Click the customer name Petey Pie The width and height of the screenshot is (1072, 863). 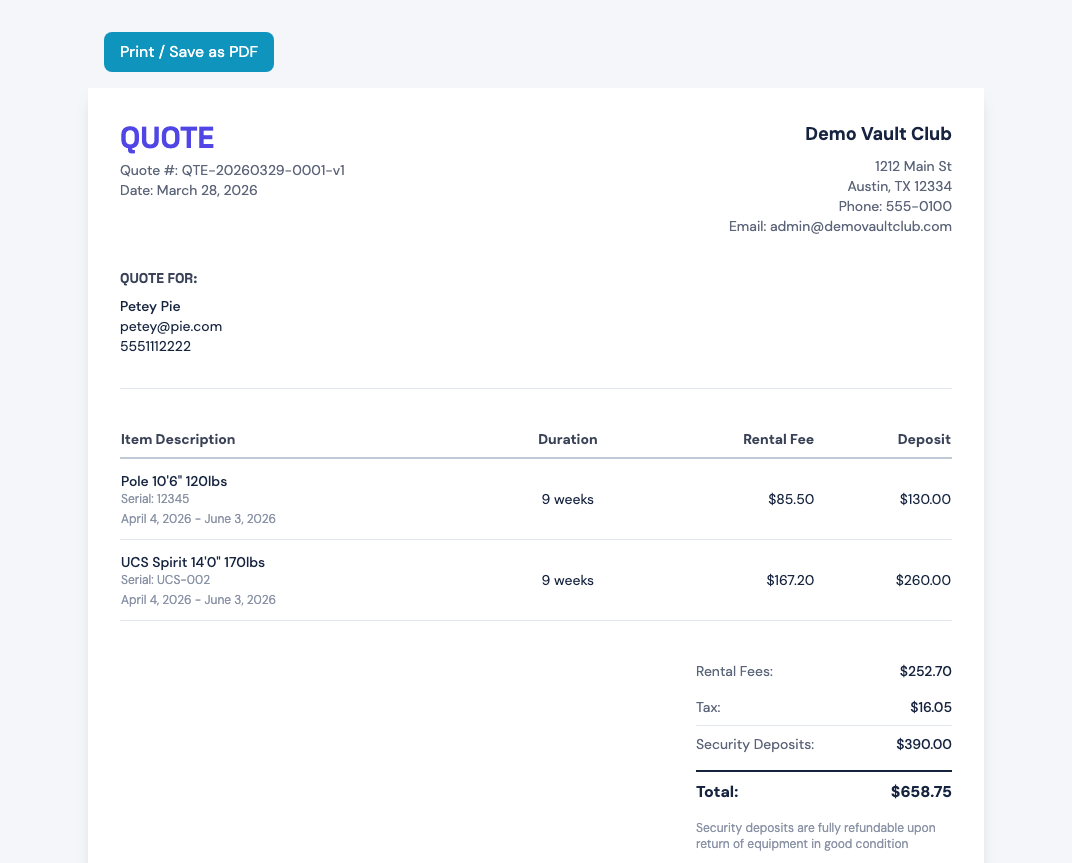click(x=150, y=306)
